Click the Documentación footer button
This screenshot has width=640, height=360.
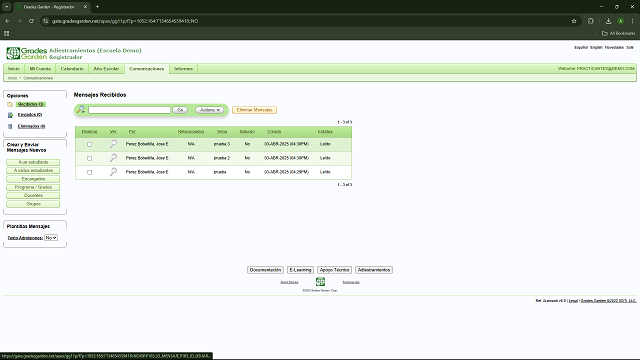pos(265,270)
